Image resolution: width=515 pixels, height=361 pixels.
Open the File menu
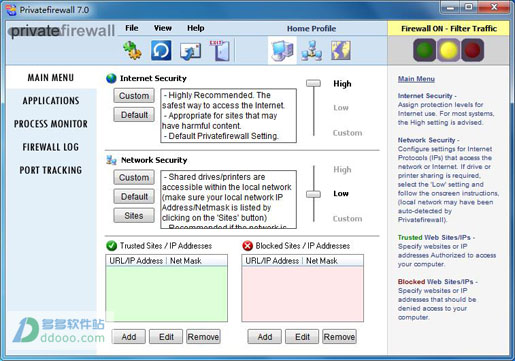132,28
